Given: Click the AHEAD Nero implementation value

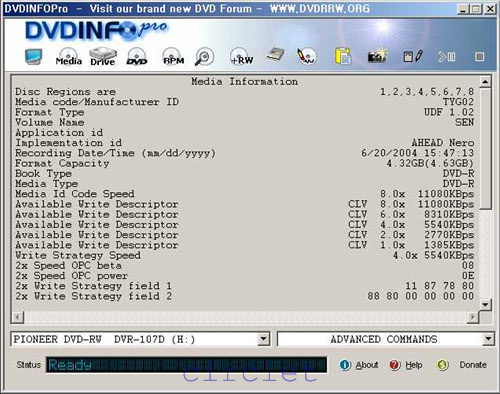Looking at the screenshot, I should point(443,143).
